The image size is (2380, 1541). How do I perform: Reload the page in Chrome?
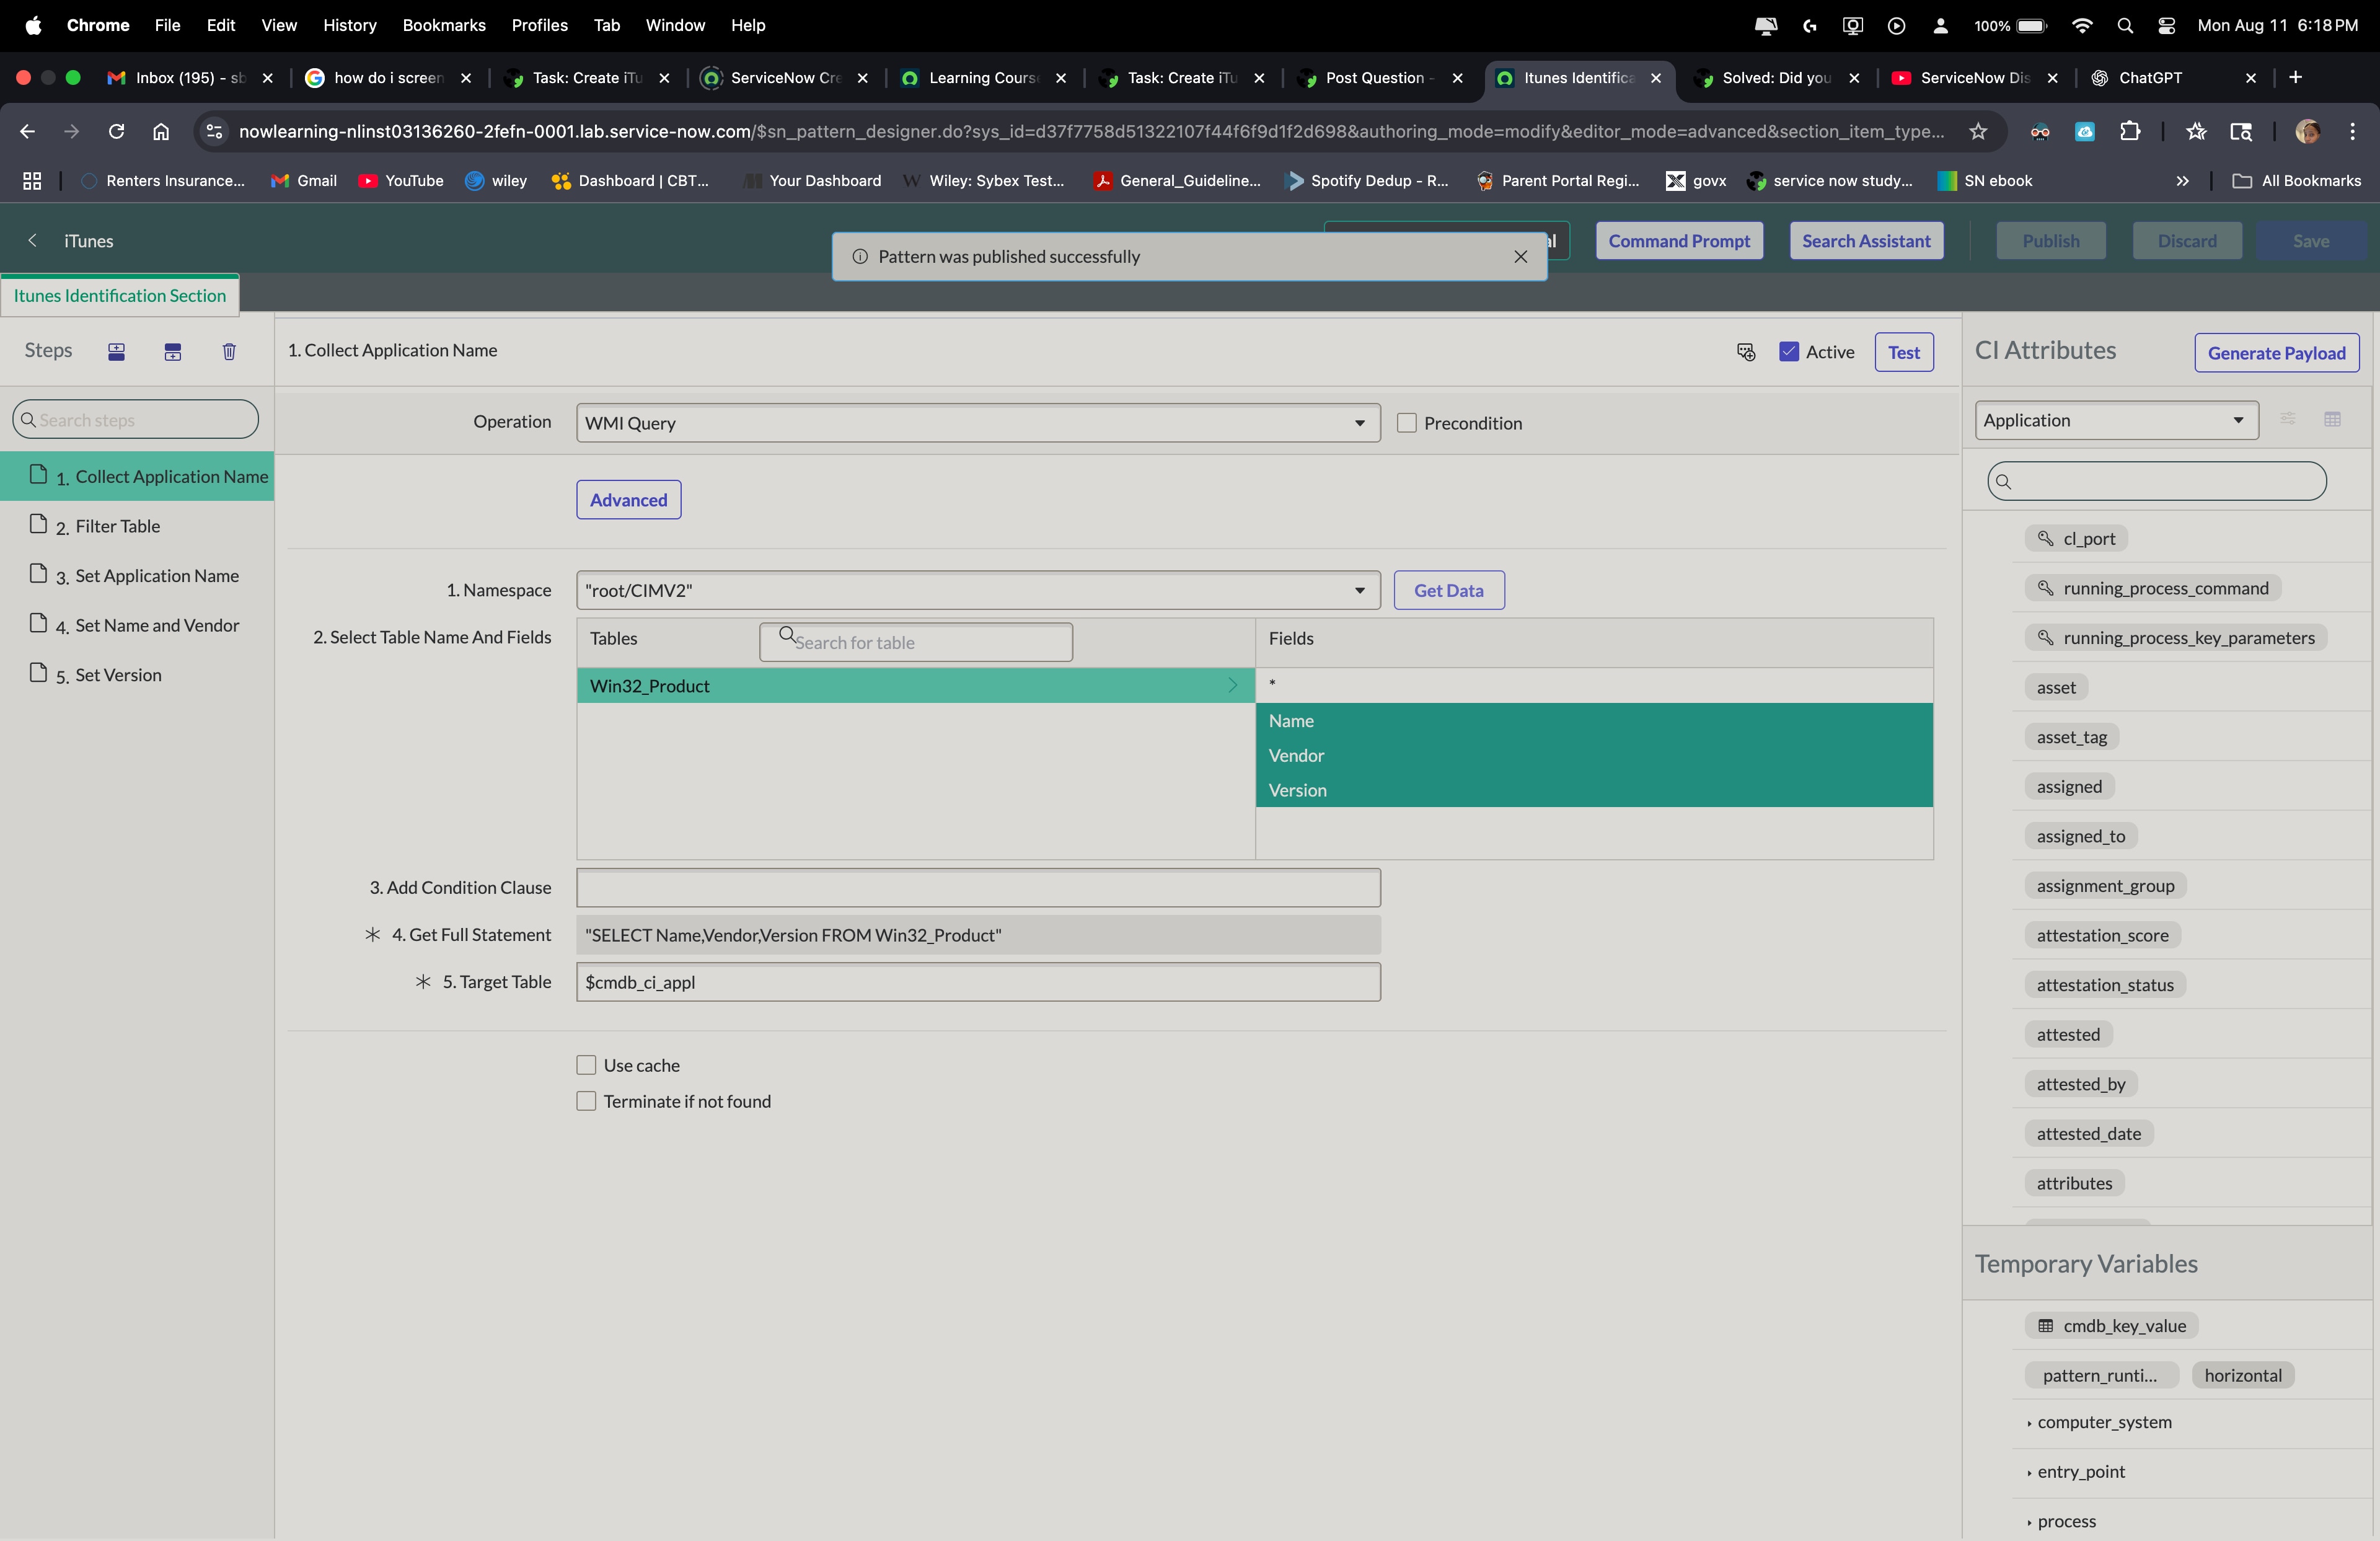116,132
